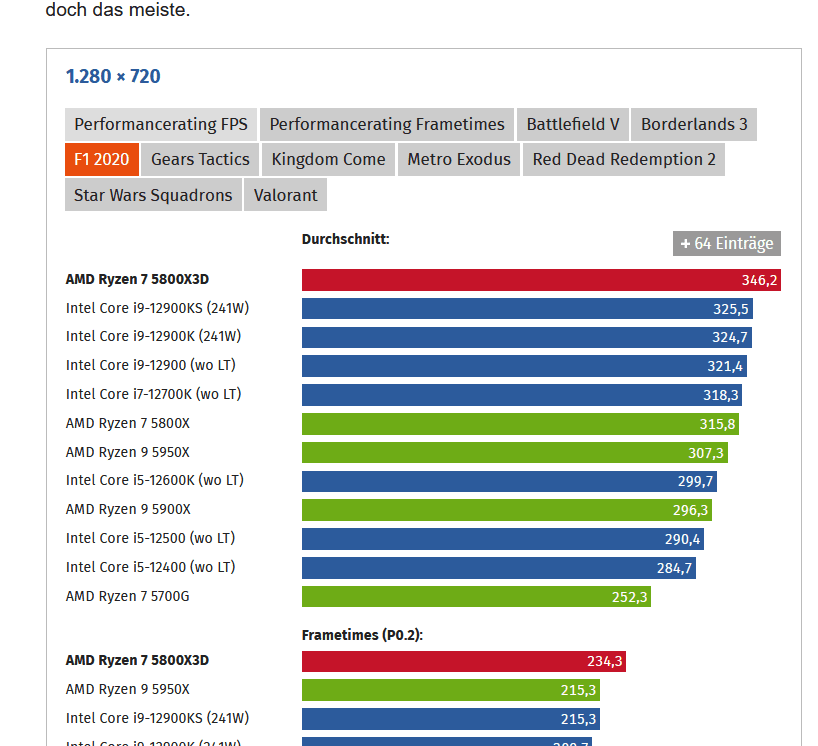
Task: Click AMD Ryzen 7 5800X3D label under Frametimes
Action: (137, 660)
